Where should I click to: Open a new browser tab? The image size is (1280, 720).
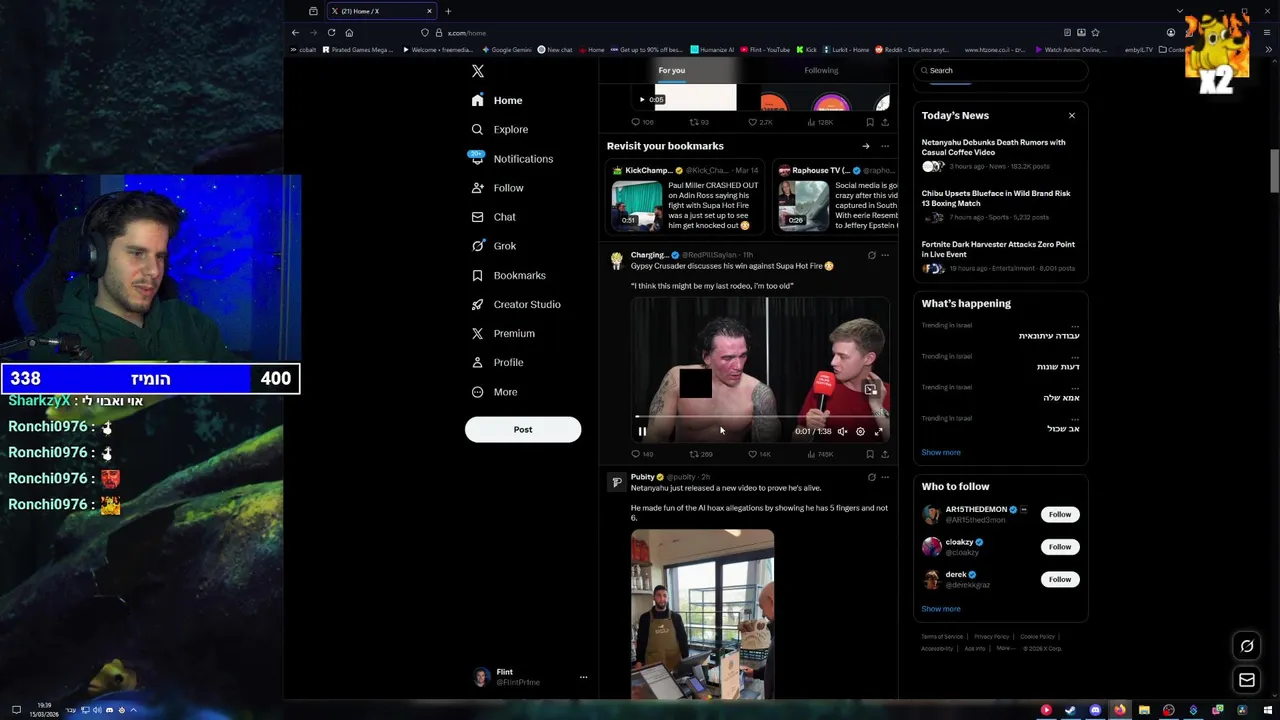pyautogui.click(x=448, y=11)
